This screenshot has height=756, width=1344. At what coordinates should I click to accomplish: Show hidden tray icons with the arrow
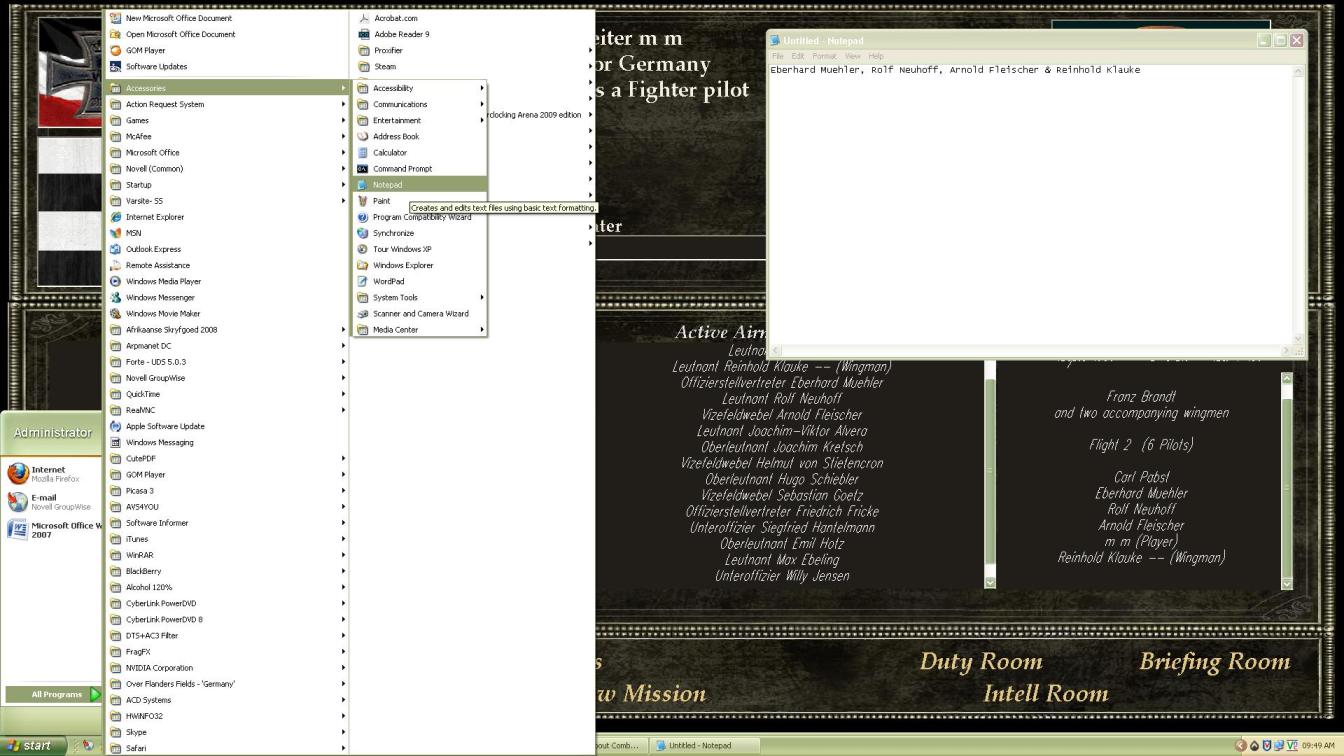1241,745
